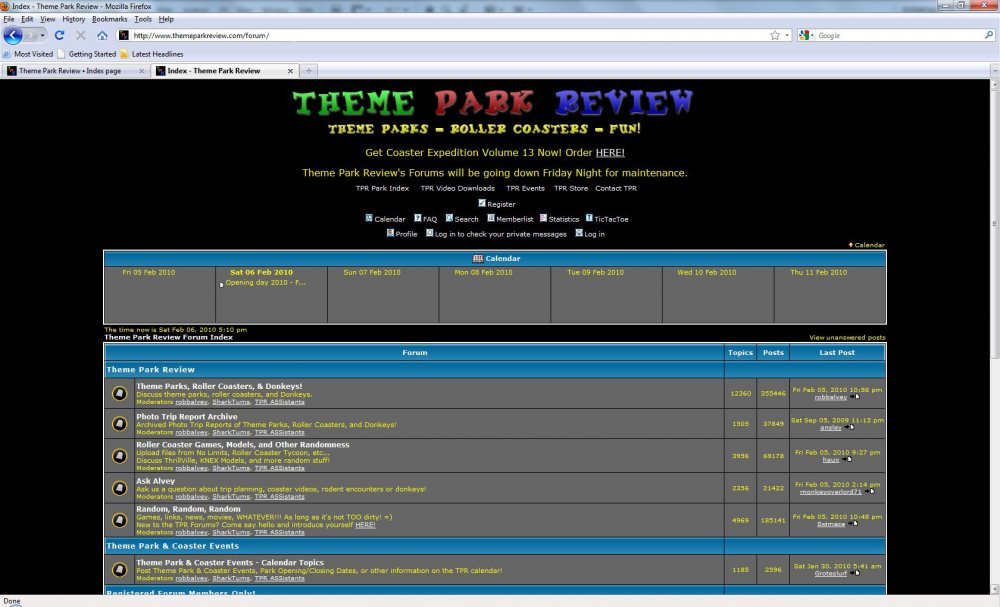Open the Calendar using its small icon
Viewport: 1000px width, 607px height.
(x=369, y=218)
